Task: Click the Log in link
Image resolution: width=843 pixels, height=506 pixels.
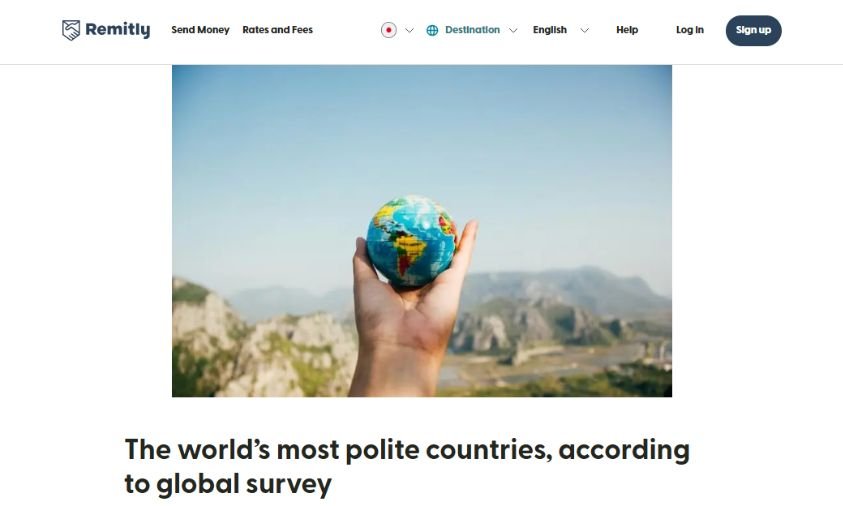Action: pyautogui.click(x=690, y=30)
